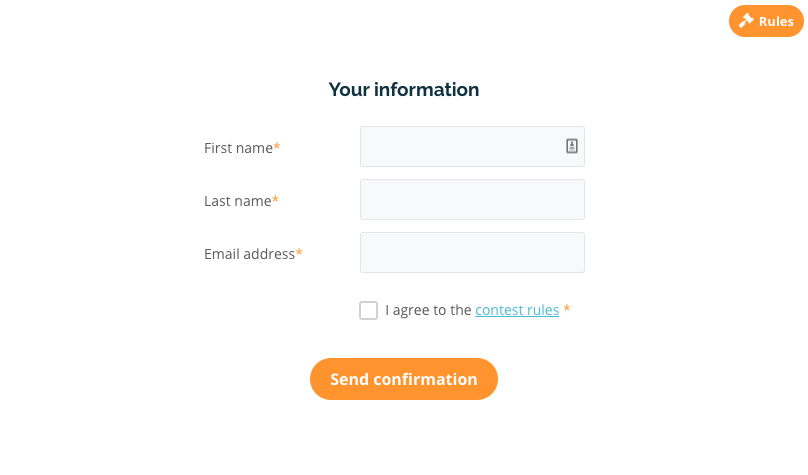Submit with the Send confirmation button
Viewport: 808px width, 475px height.
(403, 379)
